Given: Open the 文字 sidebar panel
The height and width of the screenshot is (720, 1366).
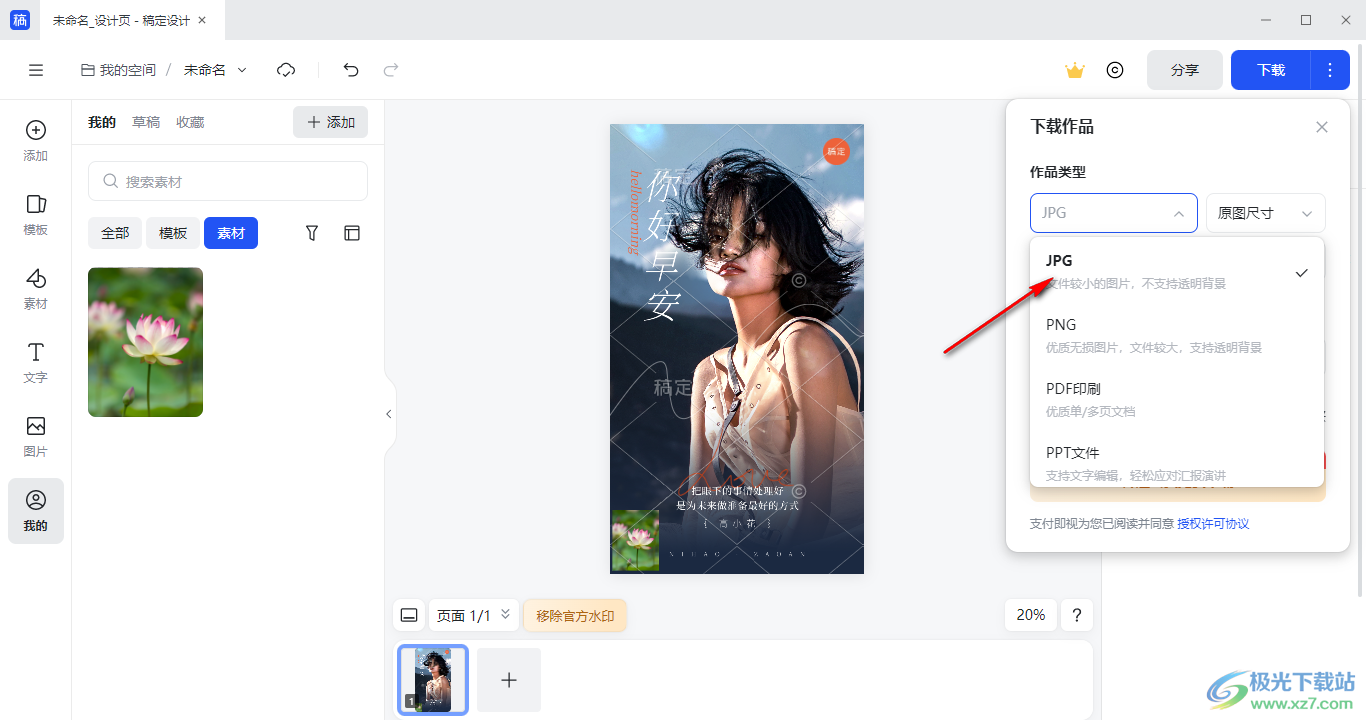Looking at the screenshot, I should point(36,363).
